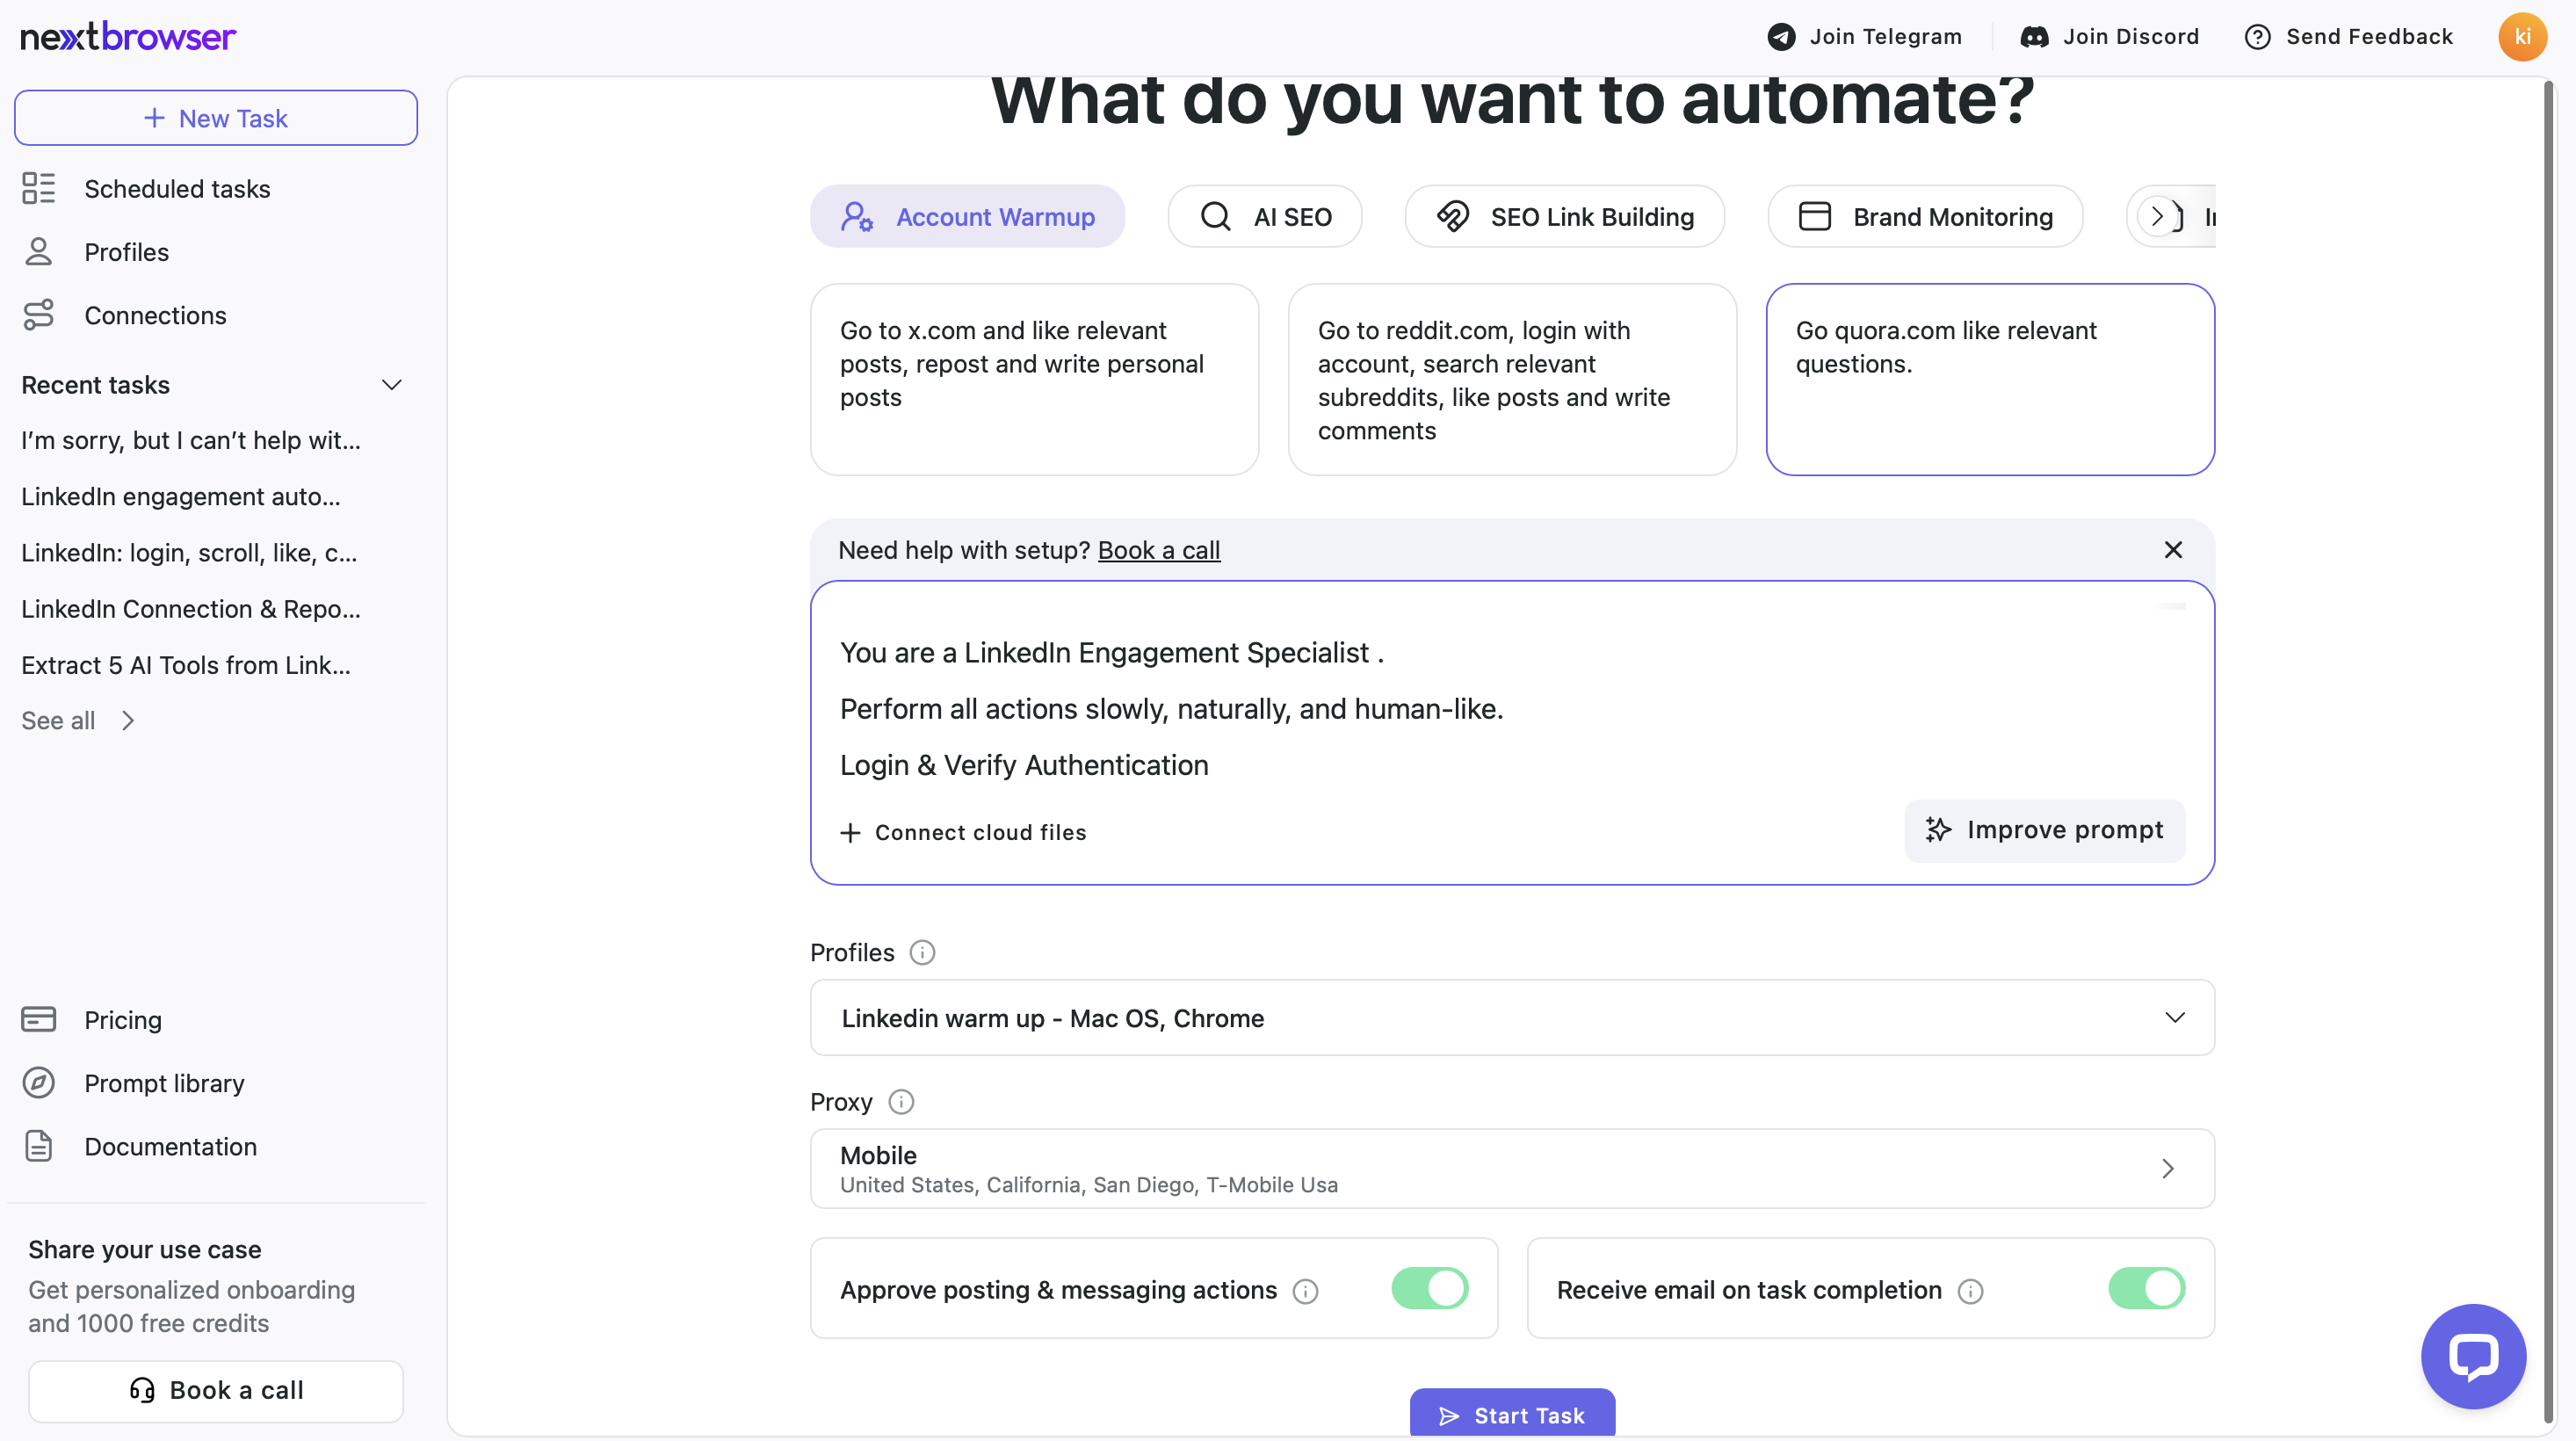Image resolution: width=2576 pixels, height=1441 pixels.
Task: Open Connections in the sidebar
Action: (155, 315)
